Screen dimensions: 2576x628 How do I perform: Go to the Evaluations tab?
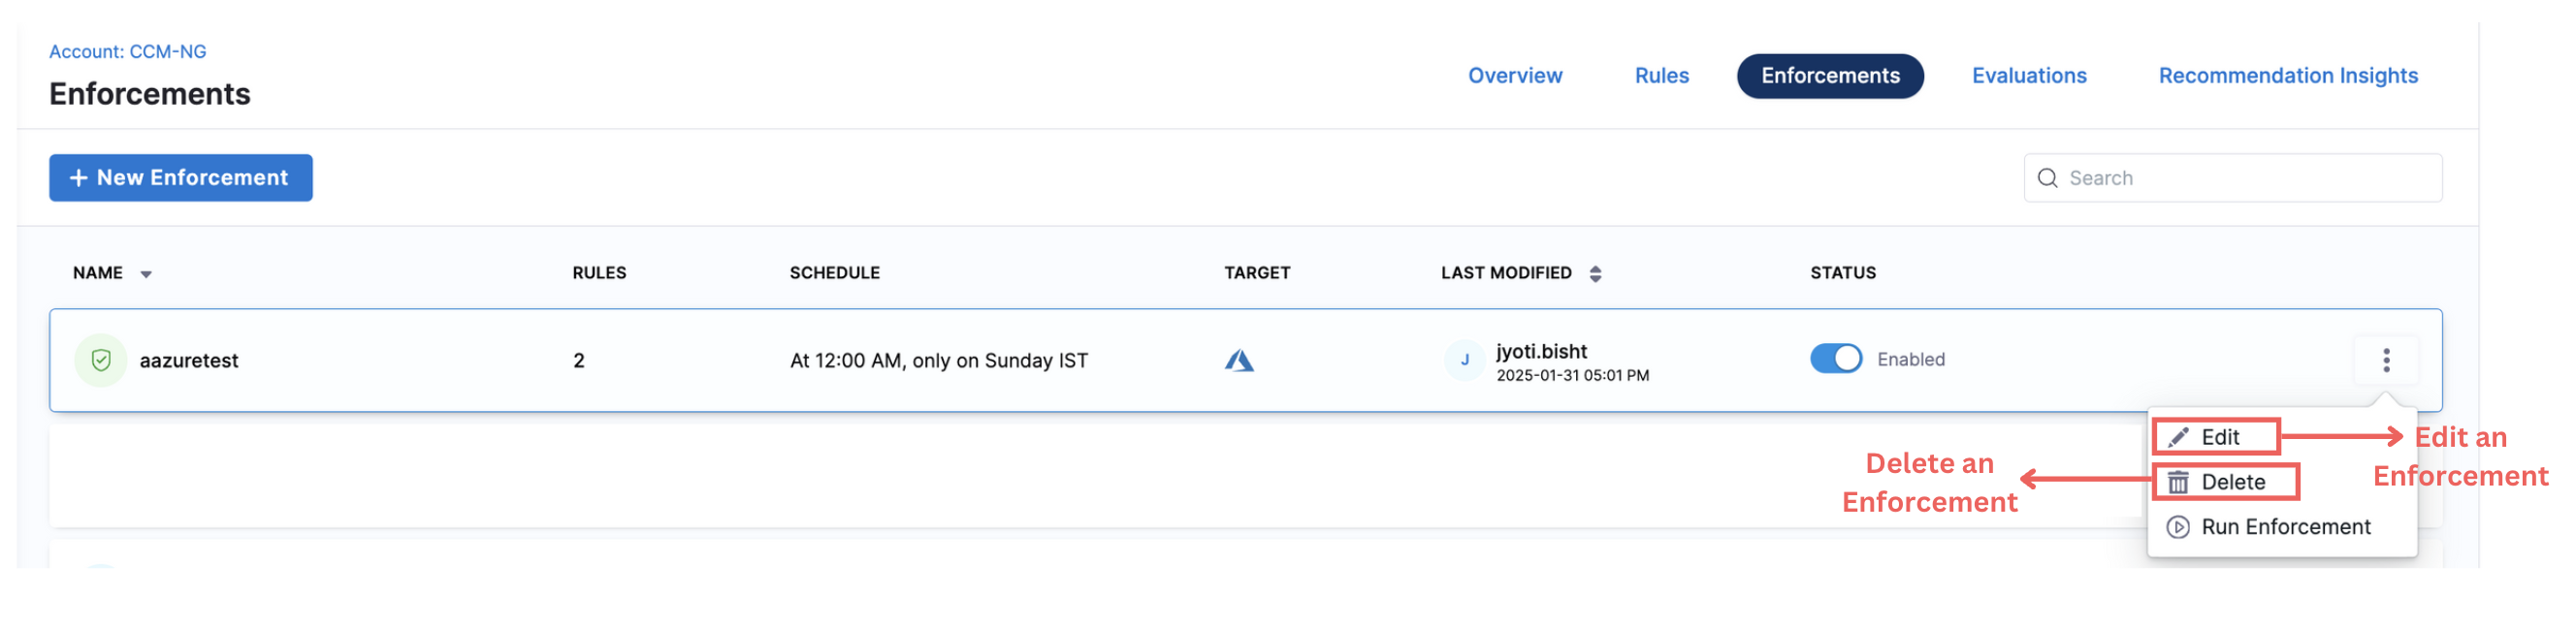[x=2028, y=76]
